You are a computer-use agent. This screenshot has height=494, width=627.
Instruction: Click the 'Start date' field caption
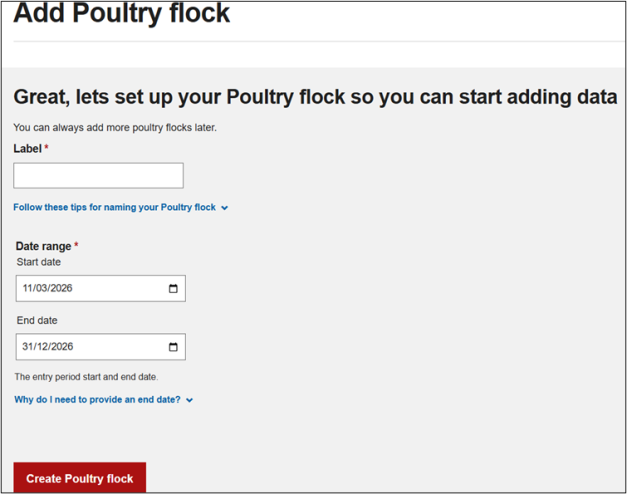(38, 262)
